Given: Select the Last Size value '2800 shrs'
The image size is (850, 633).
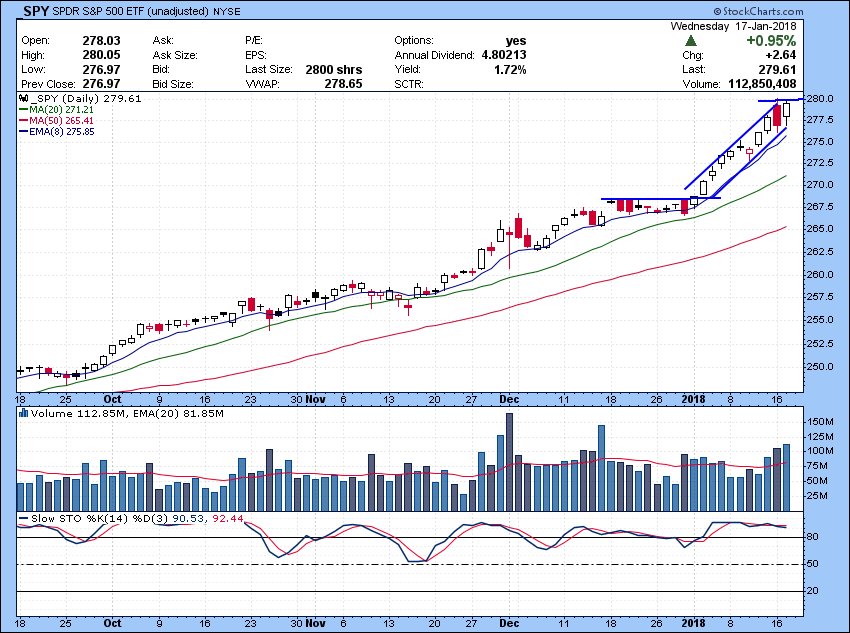Looking at the screenshot, I should [x=334, y=69].
